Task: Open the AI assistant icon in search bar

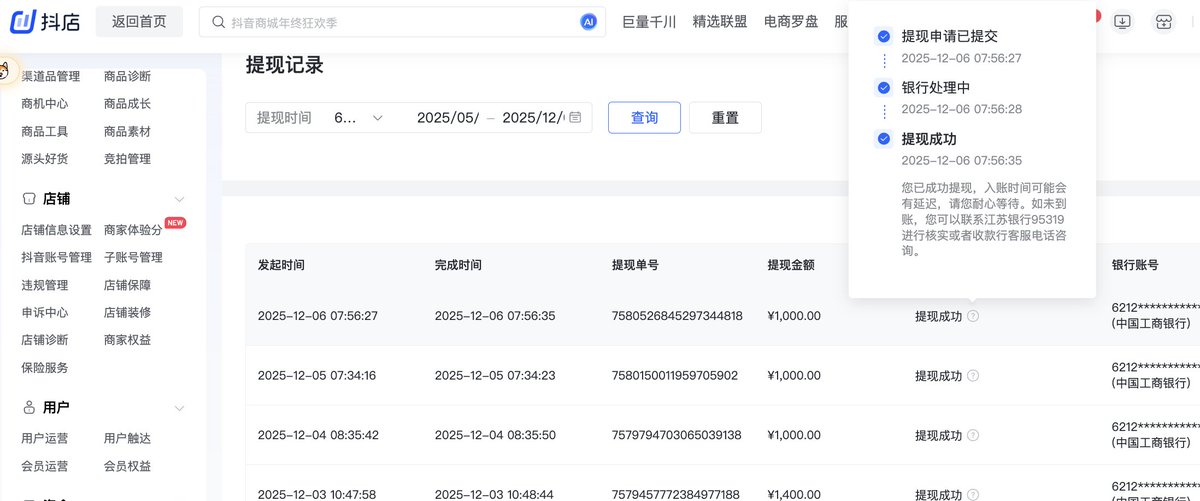Action: click(588, 22)
